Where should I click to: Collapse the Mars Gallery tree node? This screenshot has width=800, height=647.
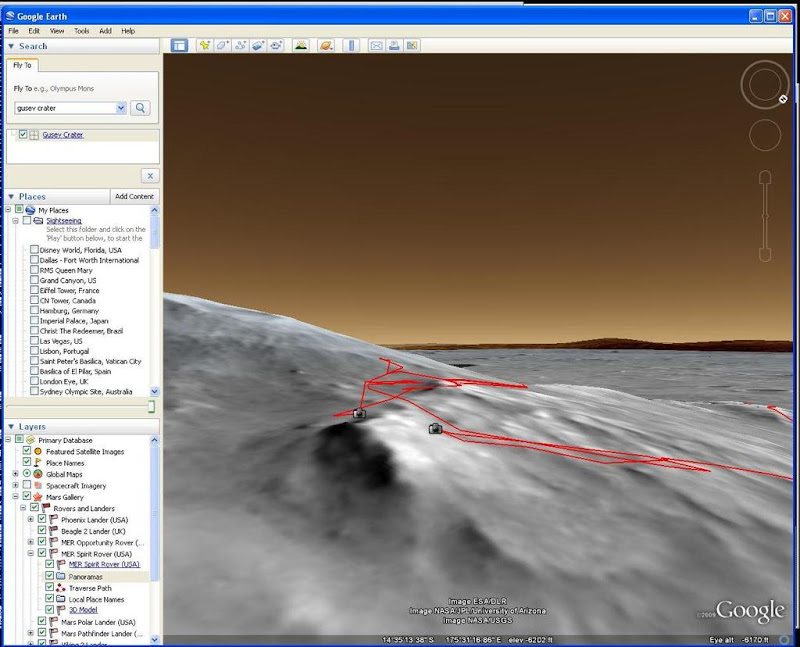tap(14, 497)
